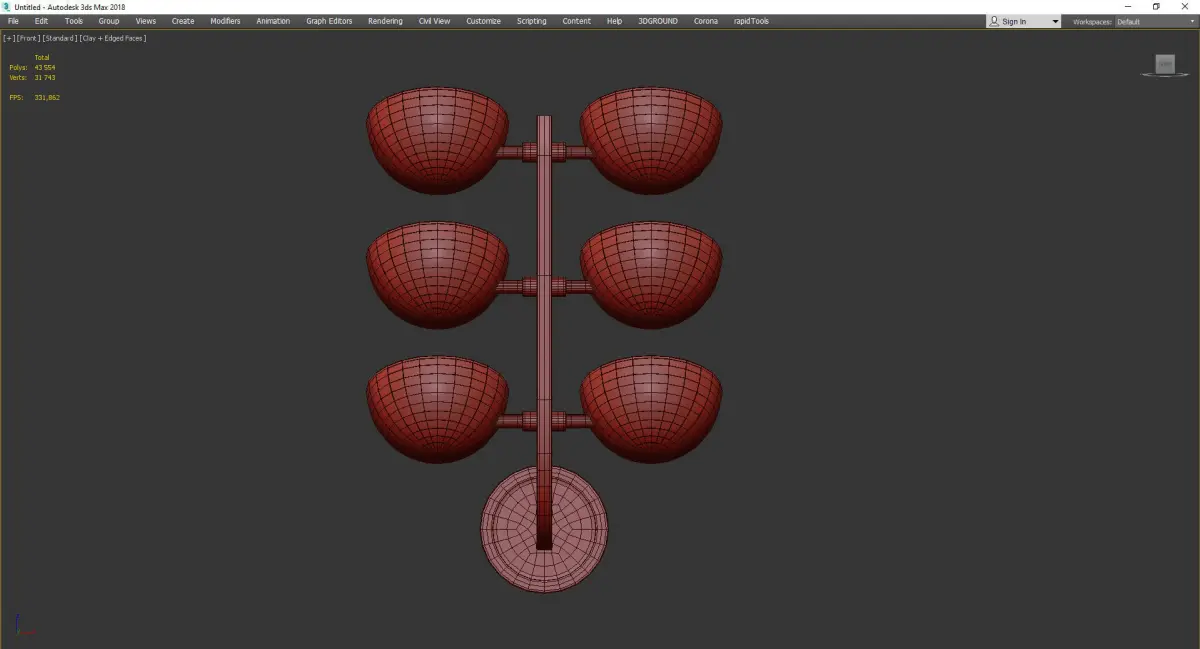
Task: Open the Animation menu
Action: [273, 21]
